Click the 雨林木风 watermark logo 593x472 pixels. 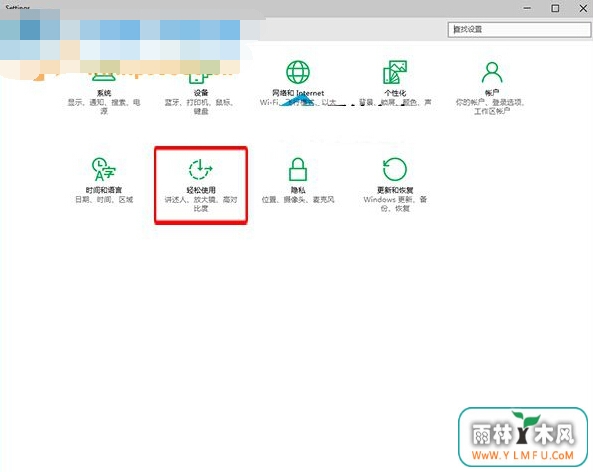(523, 437)
